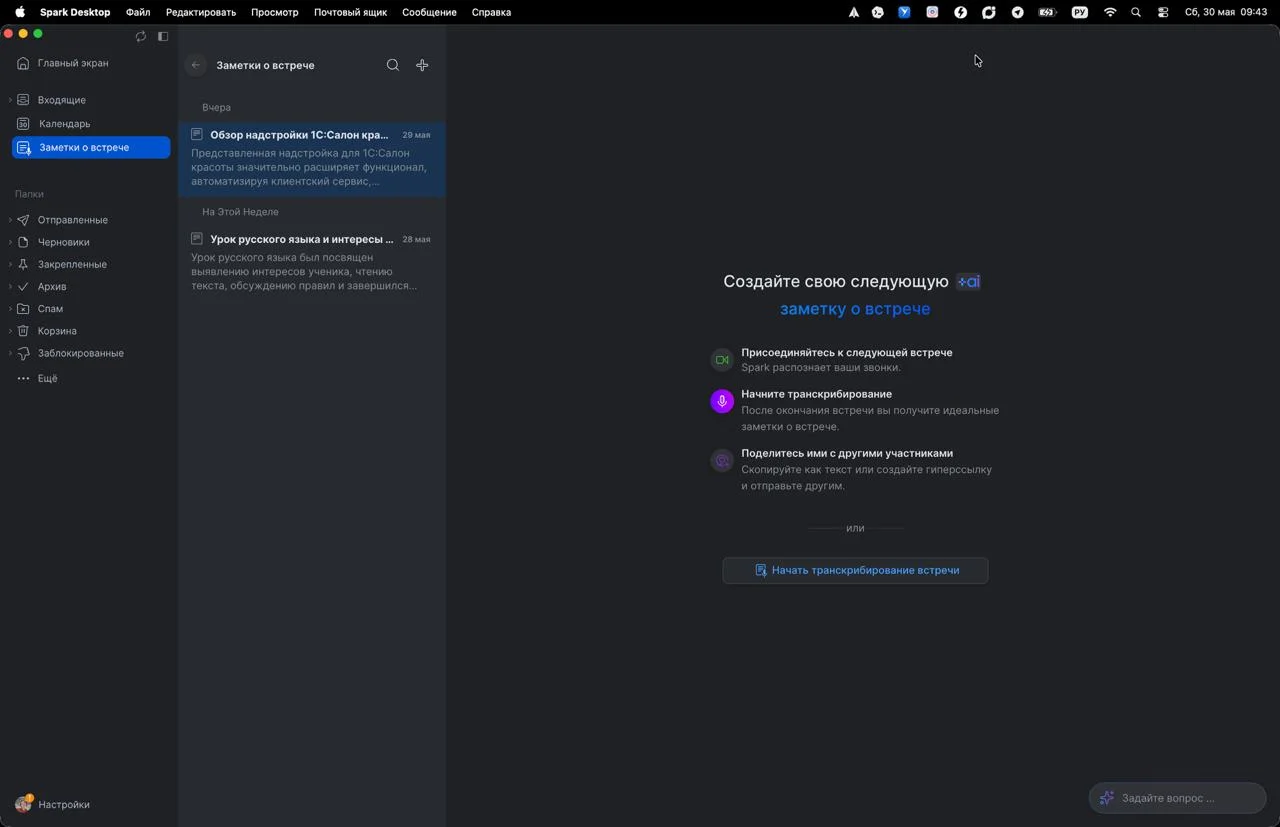1280x827 pixels.
Task: Click Начать транскрибирование встречи button
Action: tap(855, 570)
